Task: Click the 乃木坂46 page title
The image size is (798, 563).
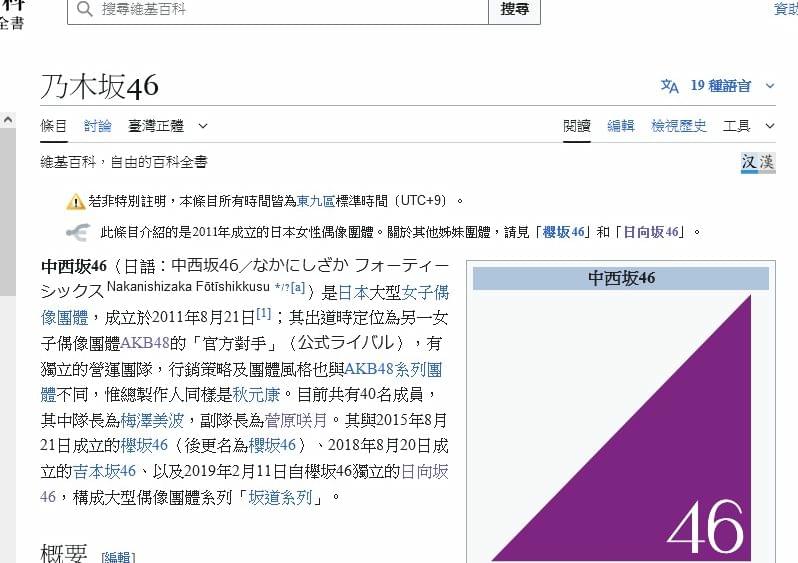Action: (x=99, y=86)
